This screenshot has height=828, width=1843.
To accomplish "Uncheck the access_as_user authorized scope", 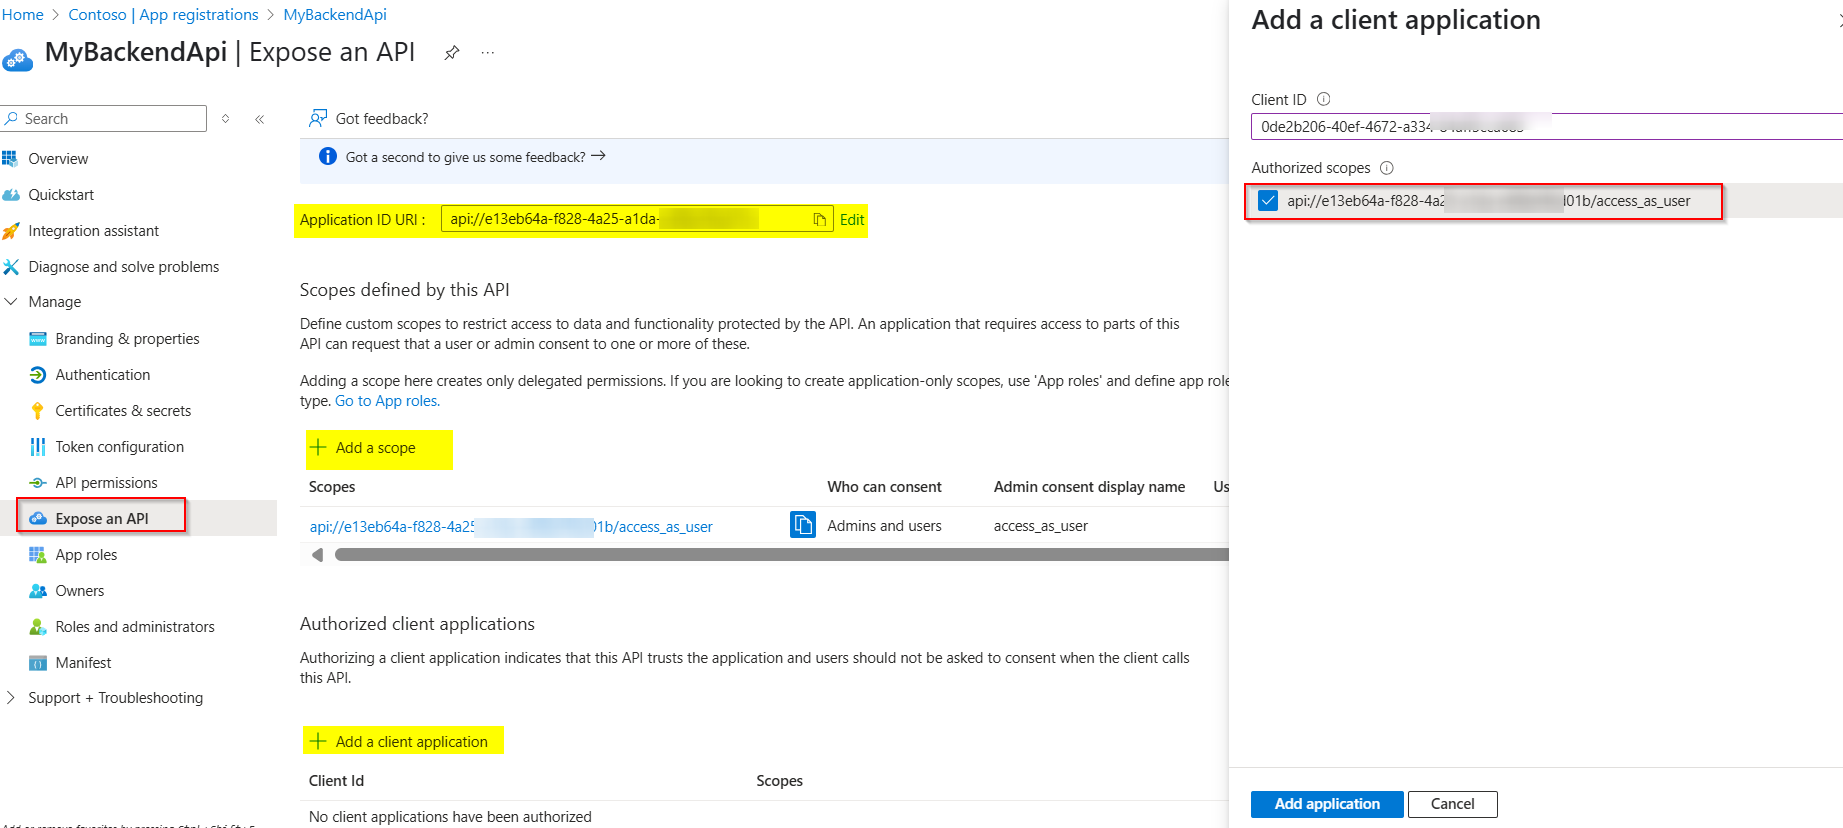I will click(x=1268, y=201).
